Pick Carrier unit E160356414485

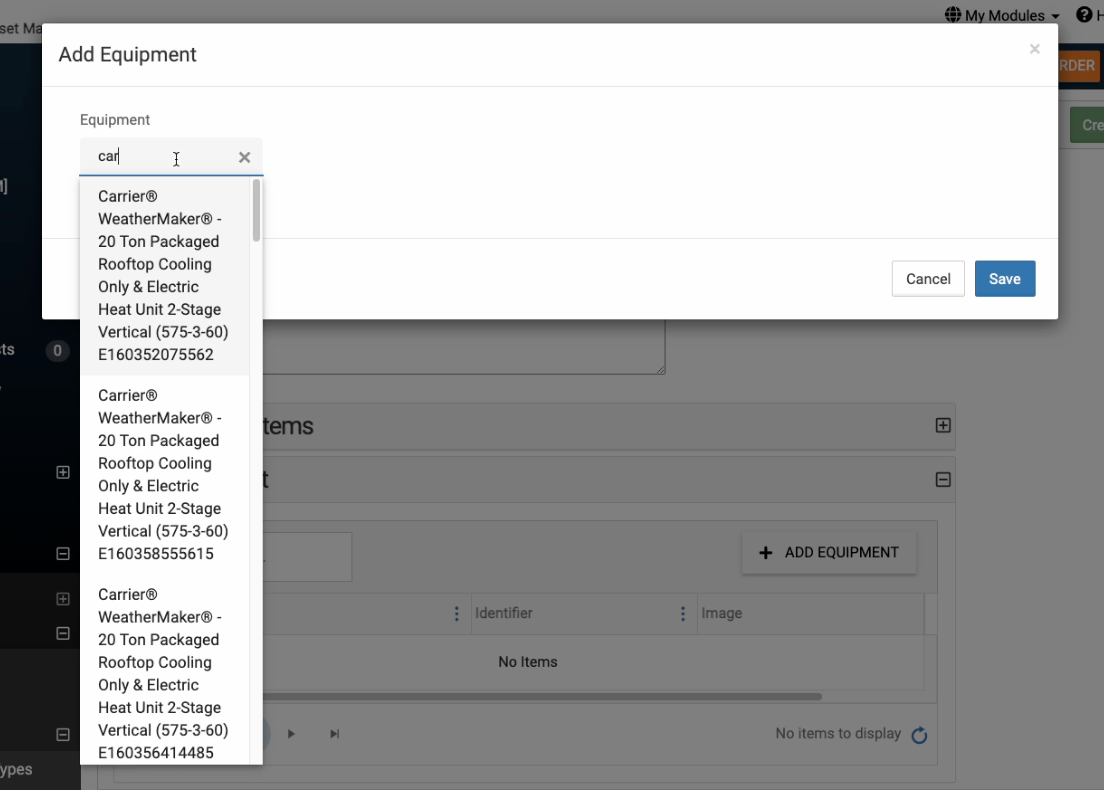tap(163, 673)
